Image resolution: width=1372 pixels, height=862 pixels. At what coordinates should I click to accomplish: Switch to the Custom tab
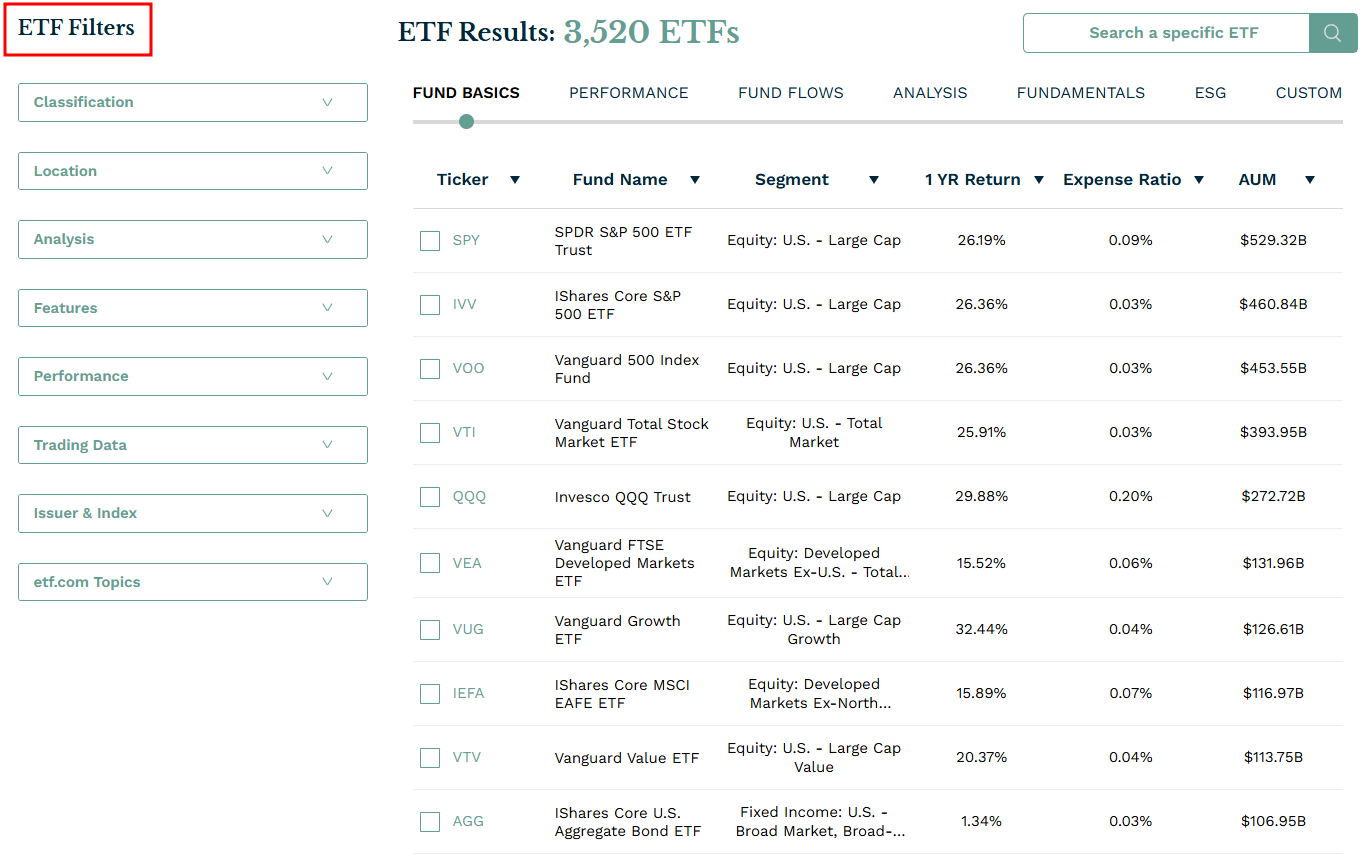coord(1309,93)
